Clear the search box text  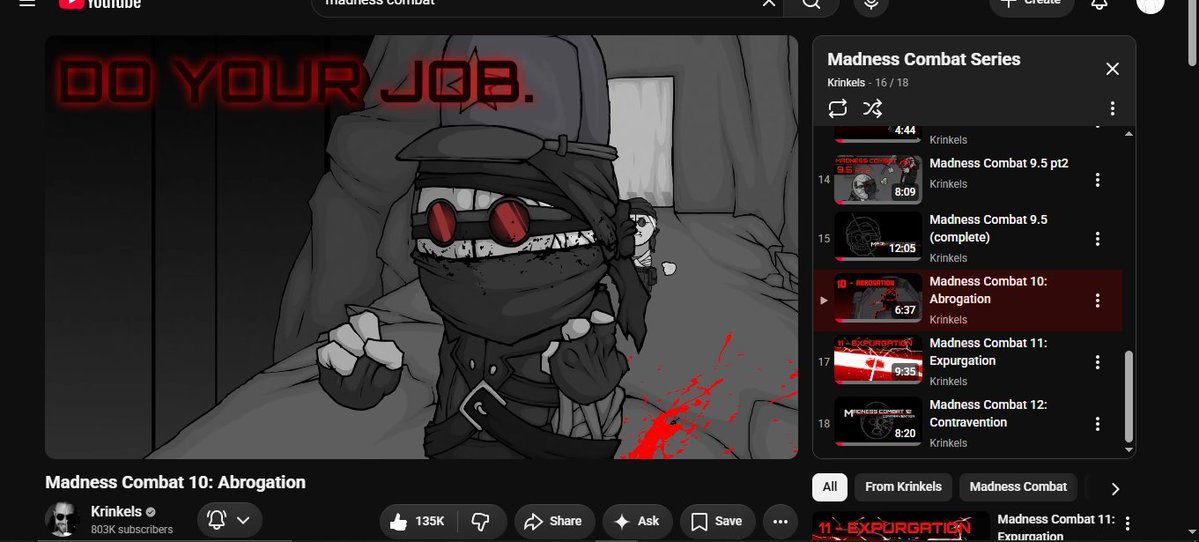[x=768, y=3]
